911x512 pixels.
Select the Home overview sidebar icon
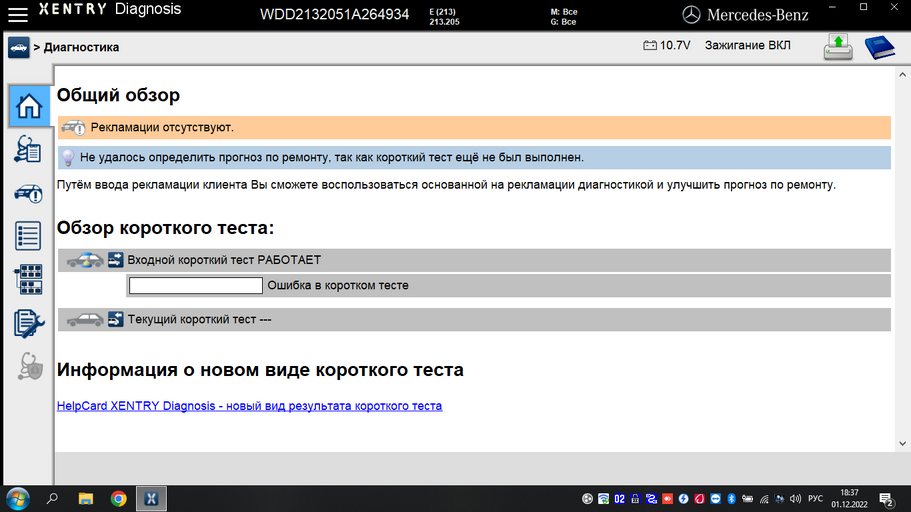point(28,106)
